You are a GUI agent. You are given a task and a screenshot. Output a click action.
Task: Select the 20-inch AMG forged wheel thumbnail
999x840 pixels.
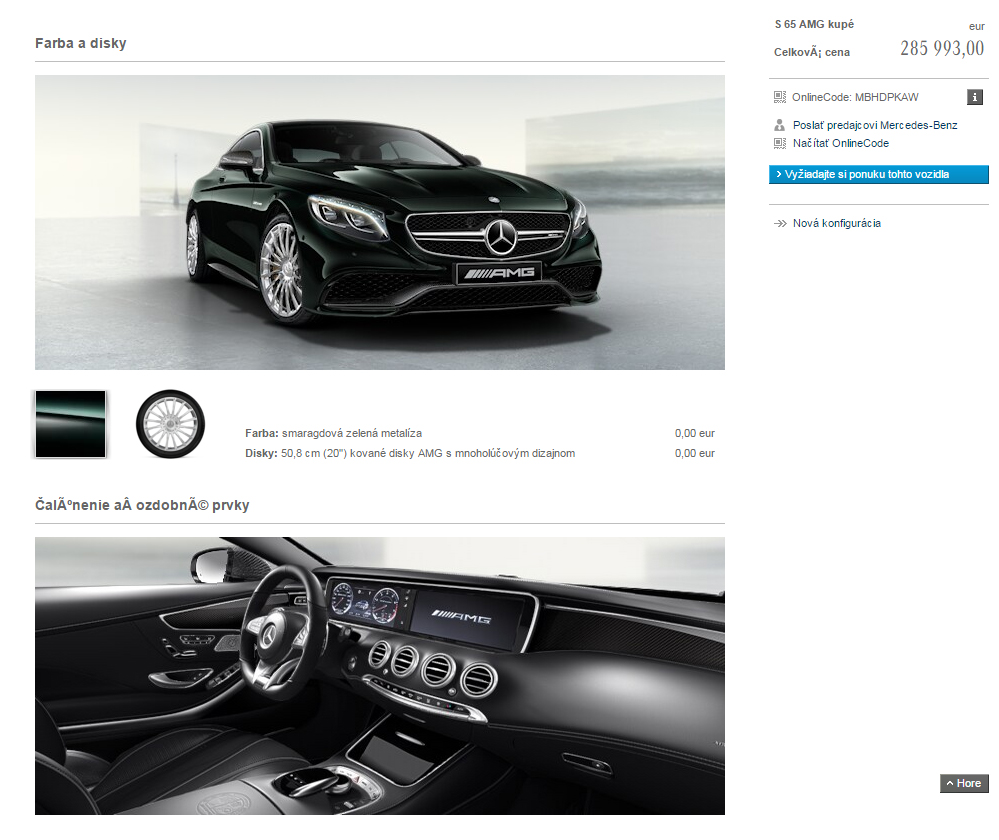coord(169,424)
